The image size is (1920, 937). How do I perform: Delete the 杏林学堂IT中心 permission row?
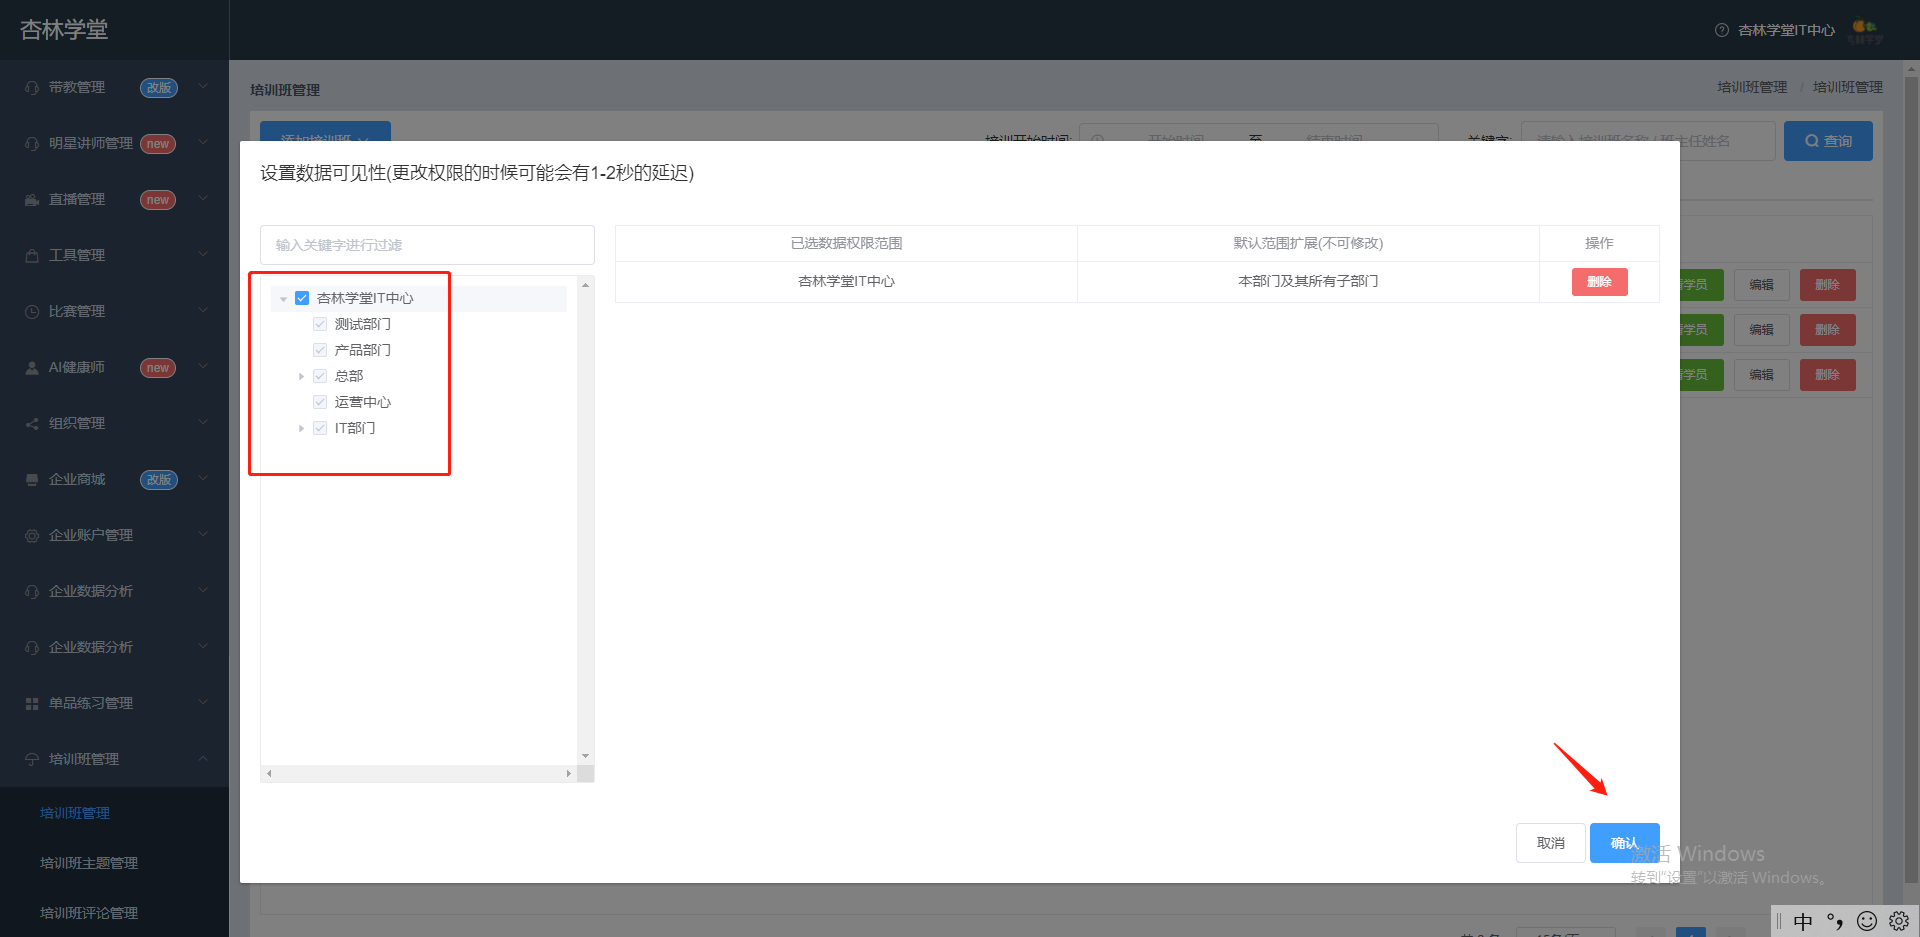[x=1600, y=282]
